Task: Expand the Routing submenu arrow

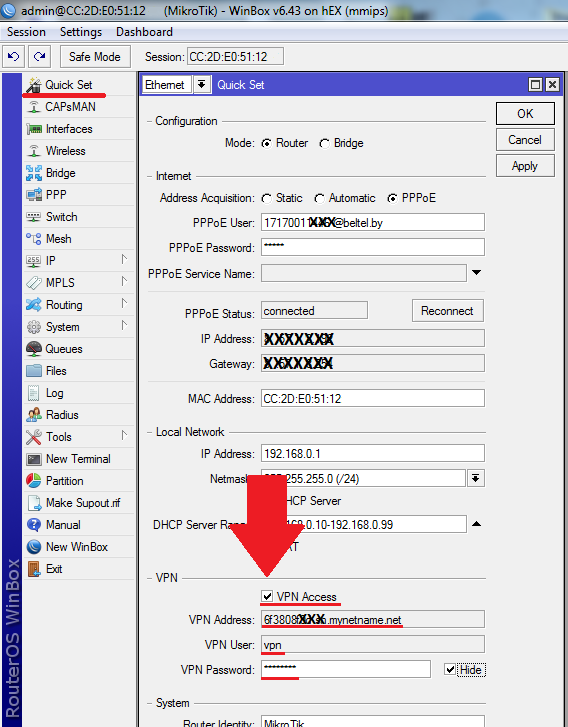Action: point(124,303)
